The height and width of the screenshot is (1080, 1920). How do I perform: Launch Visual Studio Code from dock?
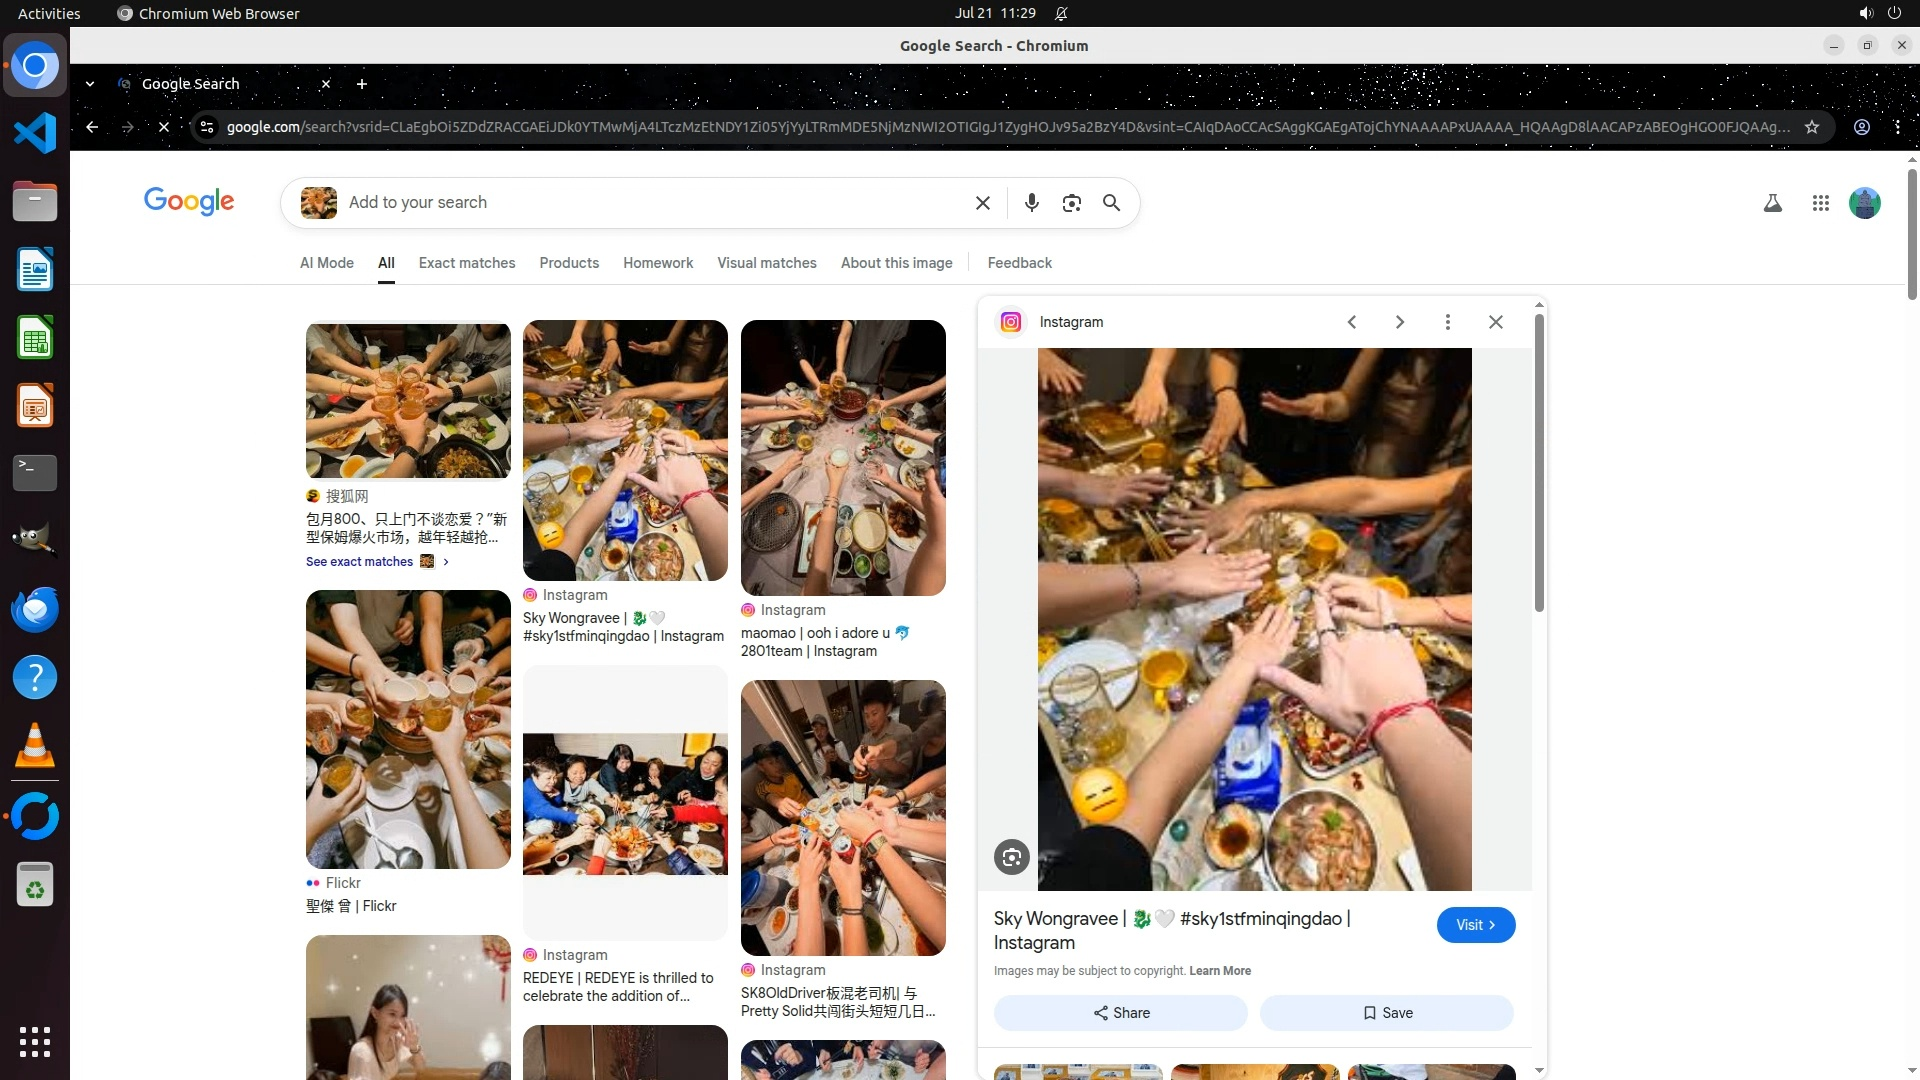pyautogui.click(x=35, y=133)
